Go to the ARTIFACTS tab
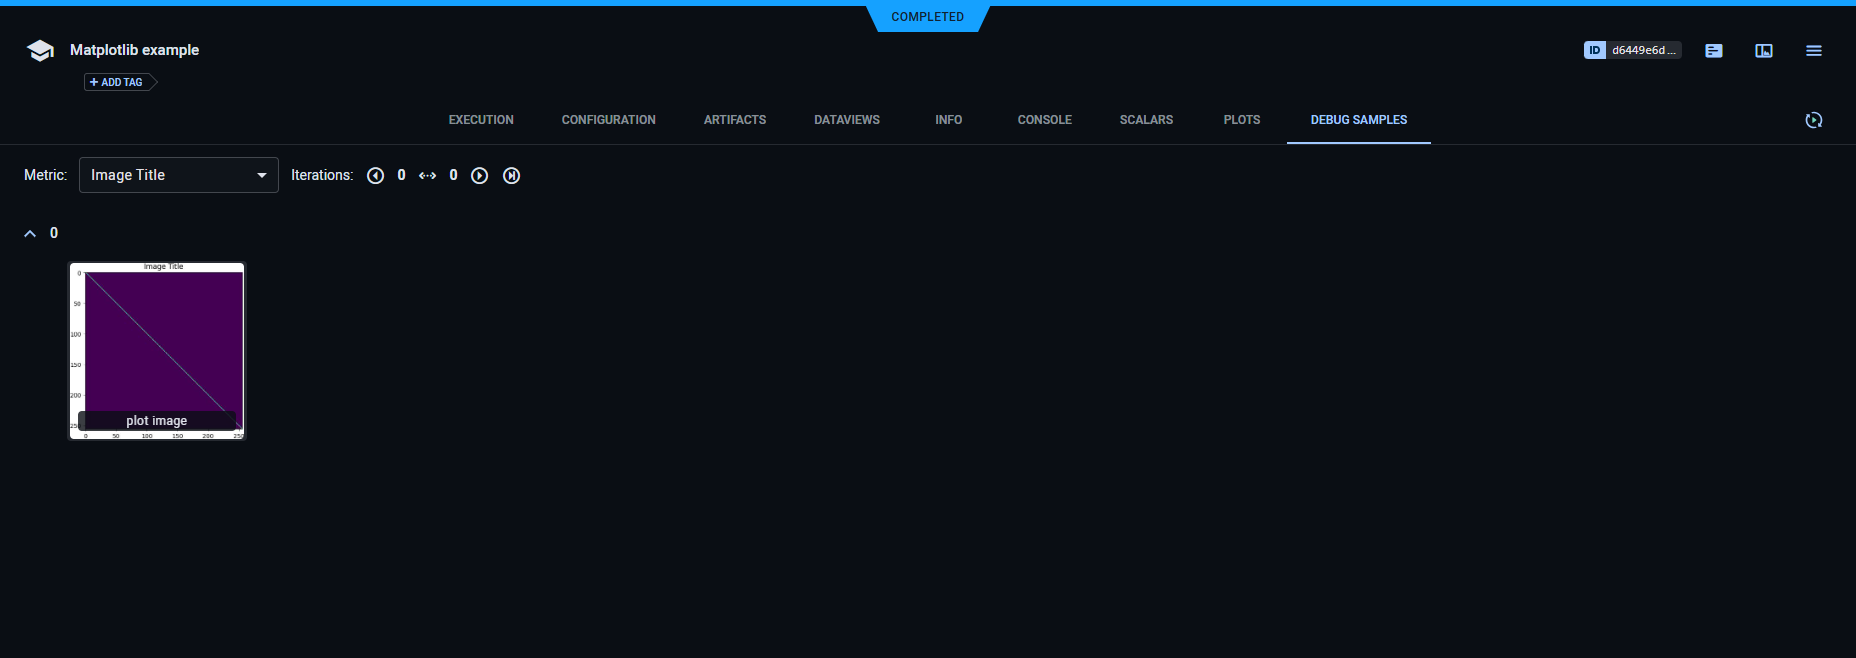 click(735, 120)
